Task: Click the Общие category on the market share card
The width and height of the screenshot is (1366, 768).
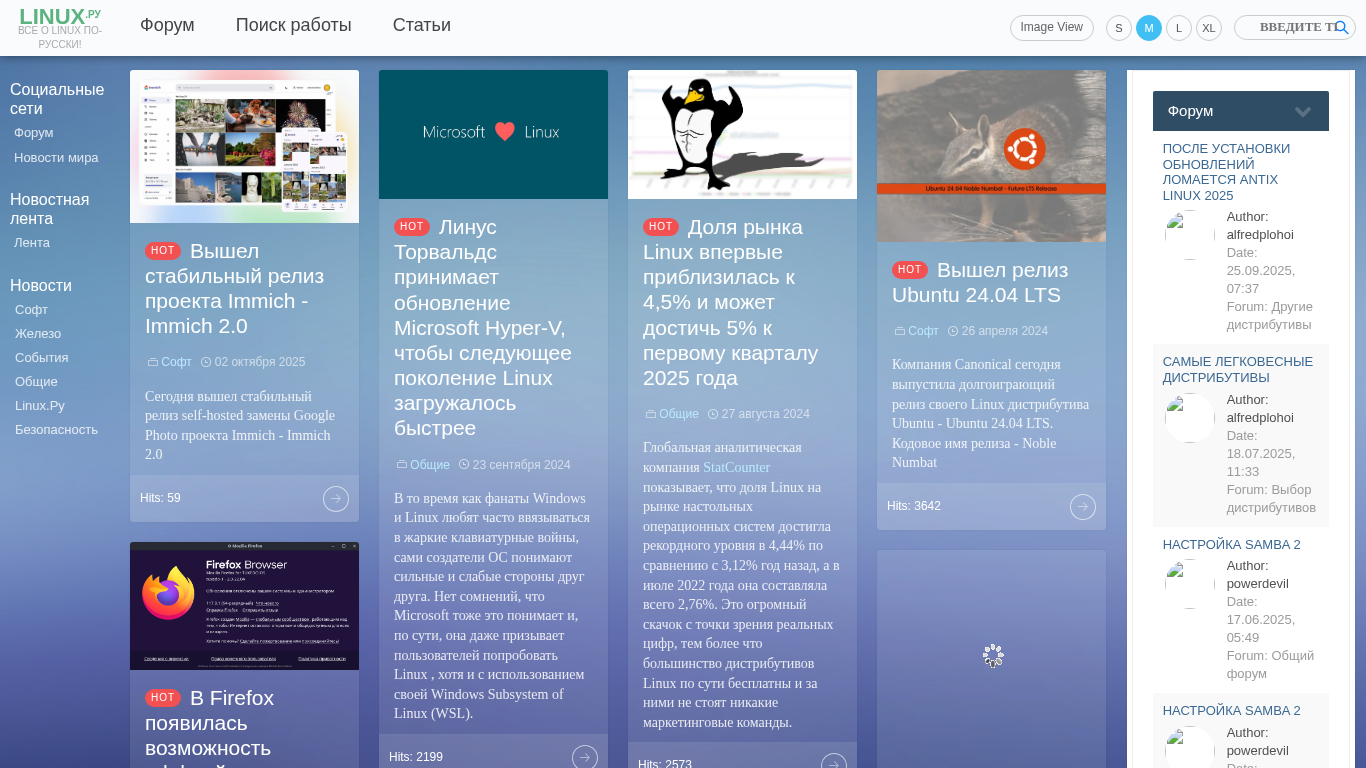Action: click(679, 414)
